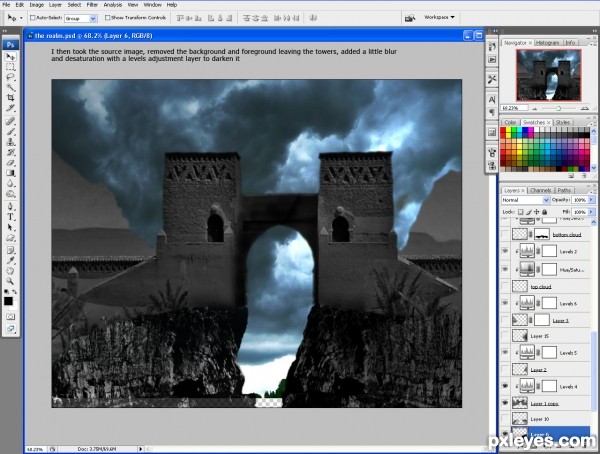This screenshot has width=600, height=454.
Task: Select the Layer 2 layer row
Action: [546, 369]
